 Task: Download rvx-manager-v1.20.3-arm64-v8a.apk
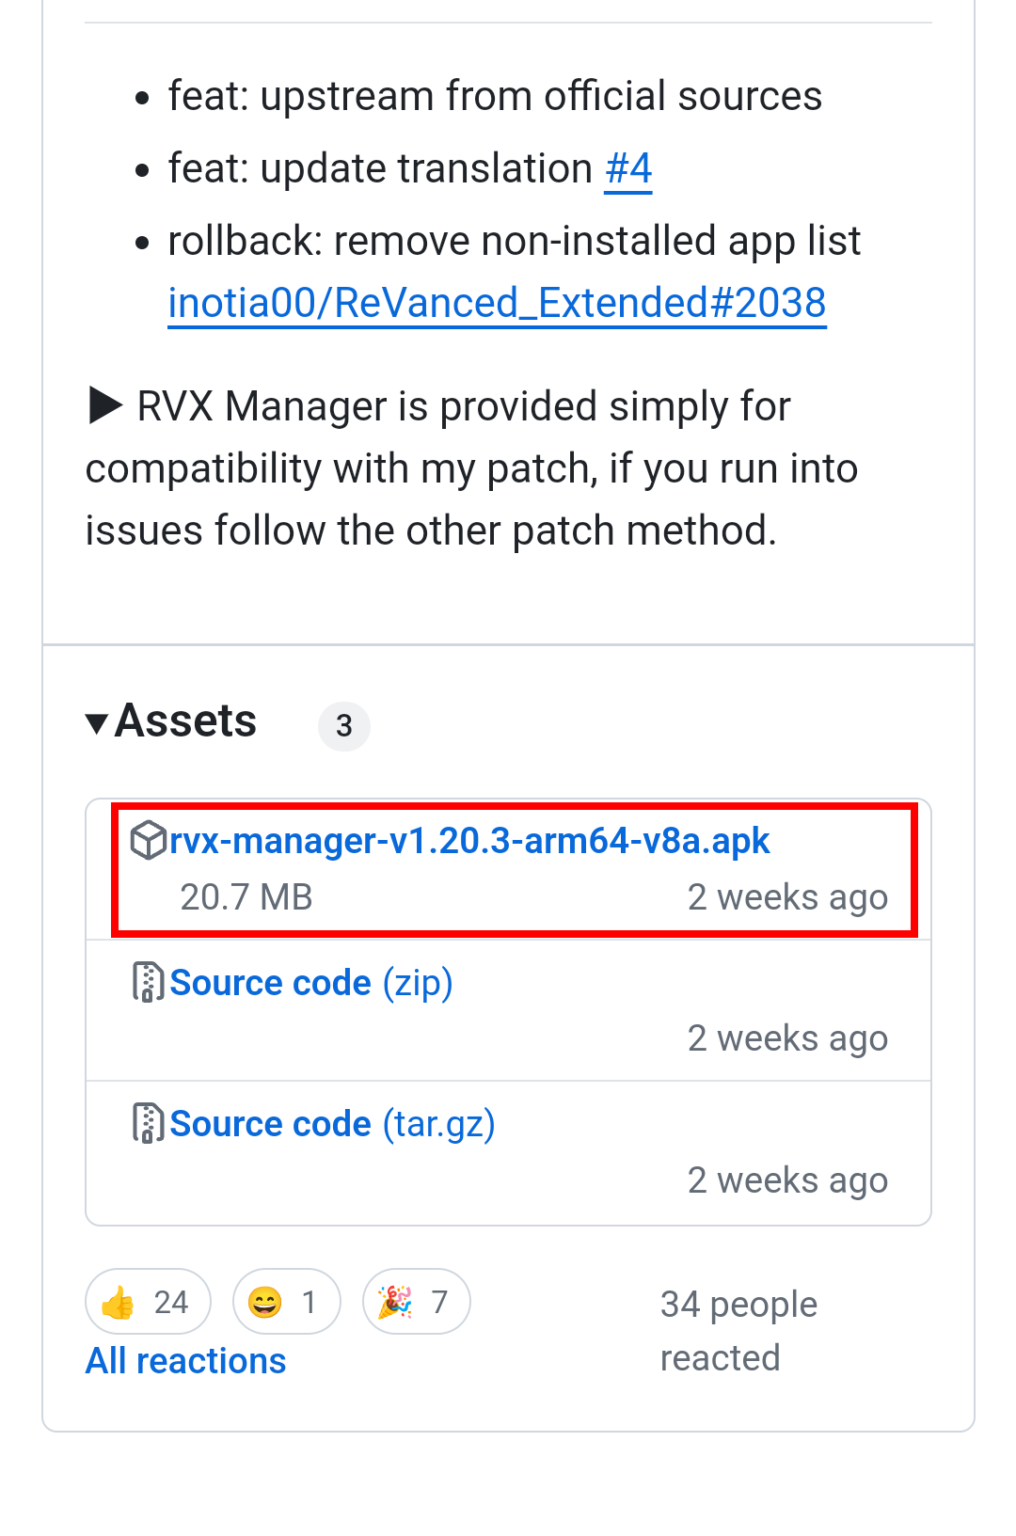(x=470, y=841)
